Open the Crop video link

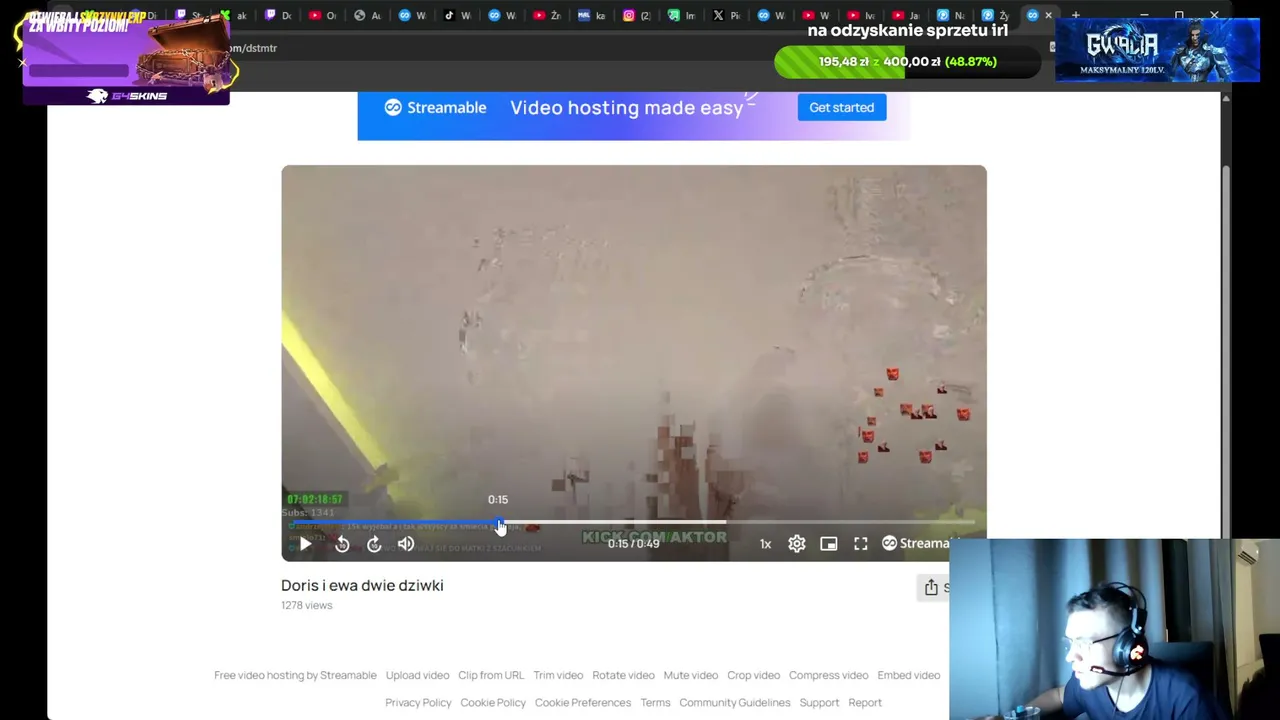pos(753,675)
